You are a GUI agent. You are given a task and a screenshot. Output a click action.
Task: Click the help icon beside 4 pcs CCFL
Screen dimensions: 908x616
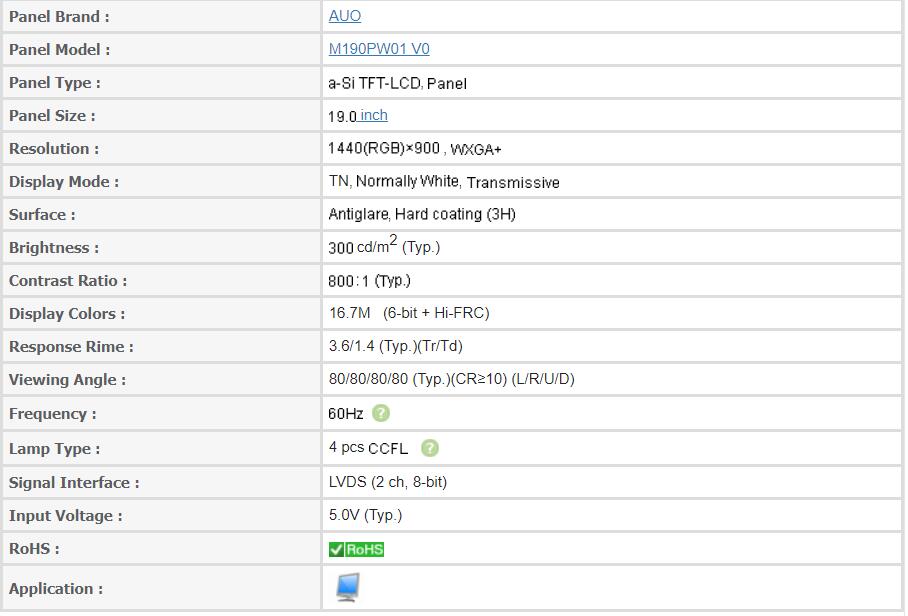(x=429, y=449)
